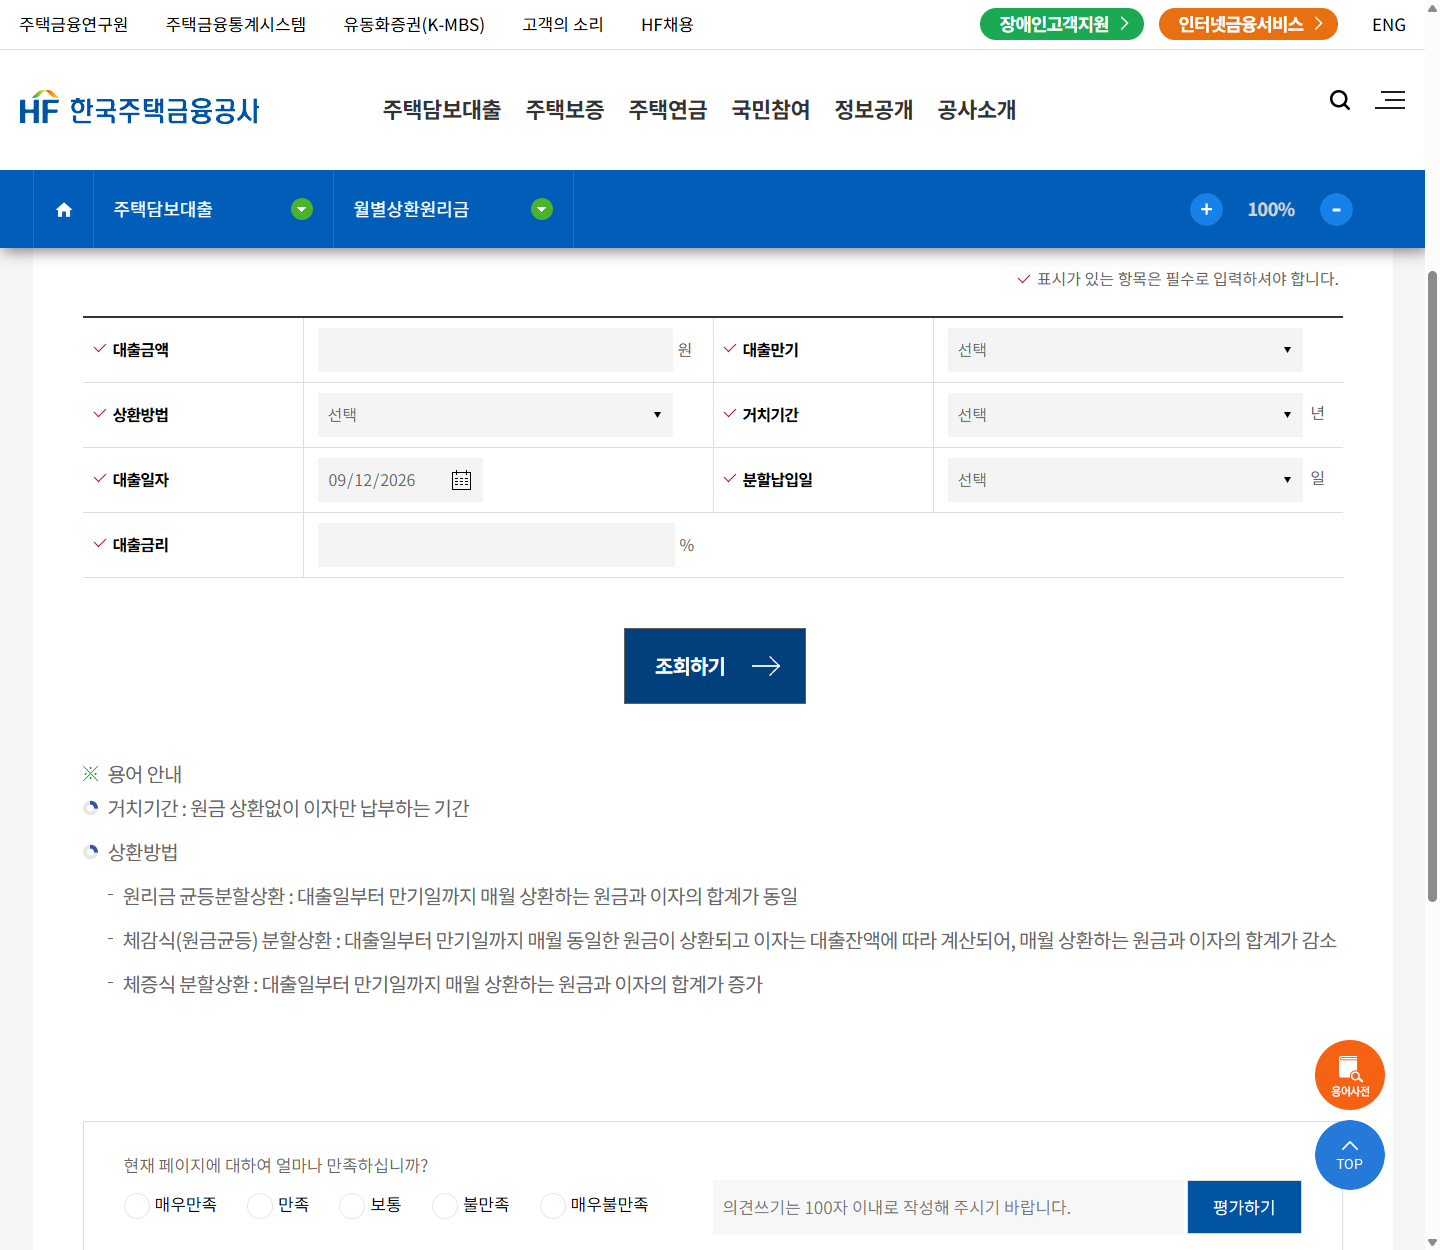Open 인터넷금융서비스 orange button
The width and height of the screenshot is (1440, 1250).
1248,24
